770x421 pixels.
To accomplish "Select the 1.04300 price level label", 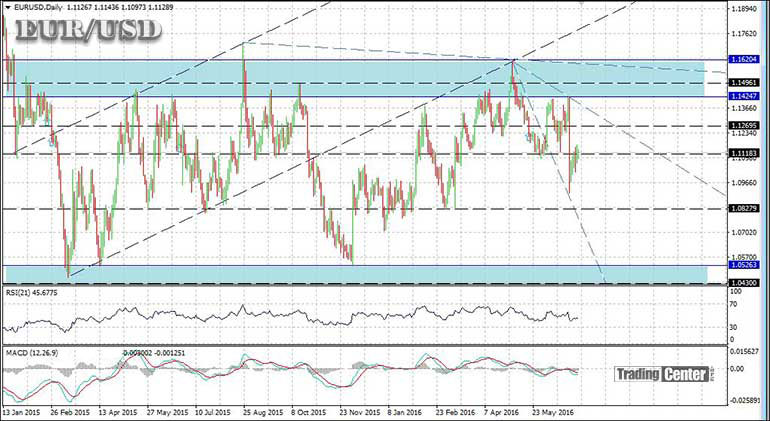I will (744, 283).
